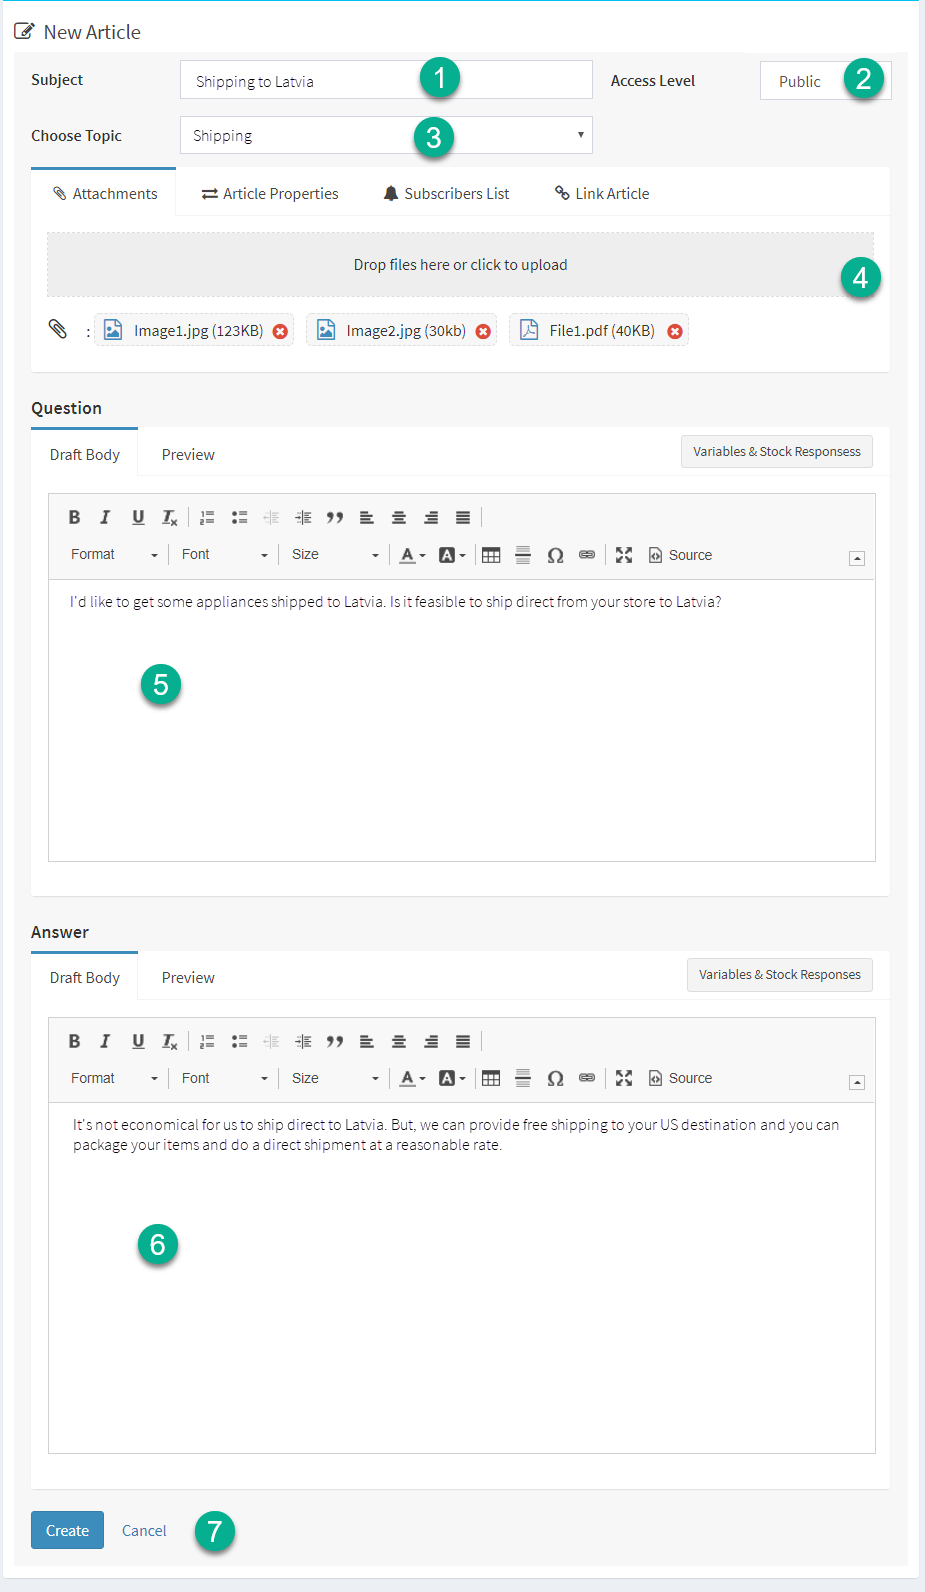Screen dimensions: 925x1592
Task: Toggle Underline in the Question editor
Action: click(x=138, y=517)
